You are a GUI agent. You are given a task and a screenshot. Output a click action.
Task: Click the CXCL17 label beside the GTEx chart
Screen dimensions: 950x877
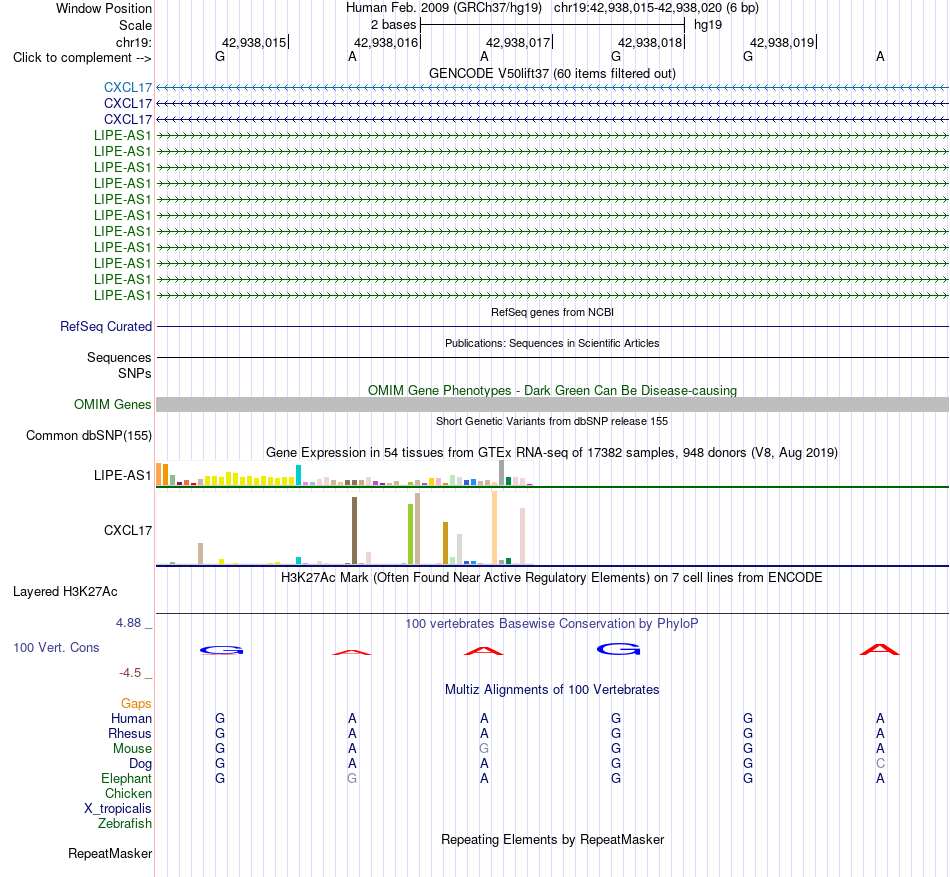coord(127,531)
